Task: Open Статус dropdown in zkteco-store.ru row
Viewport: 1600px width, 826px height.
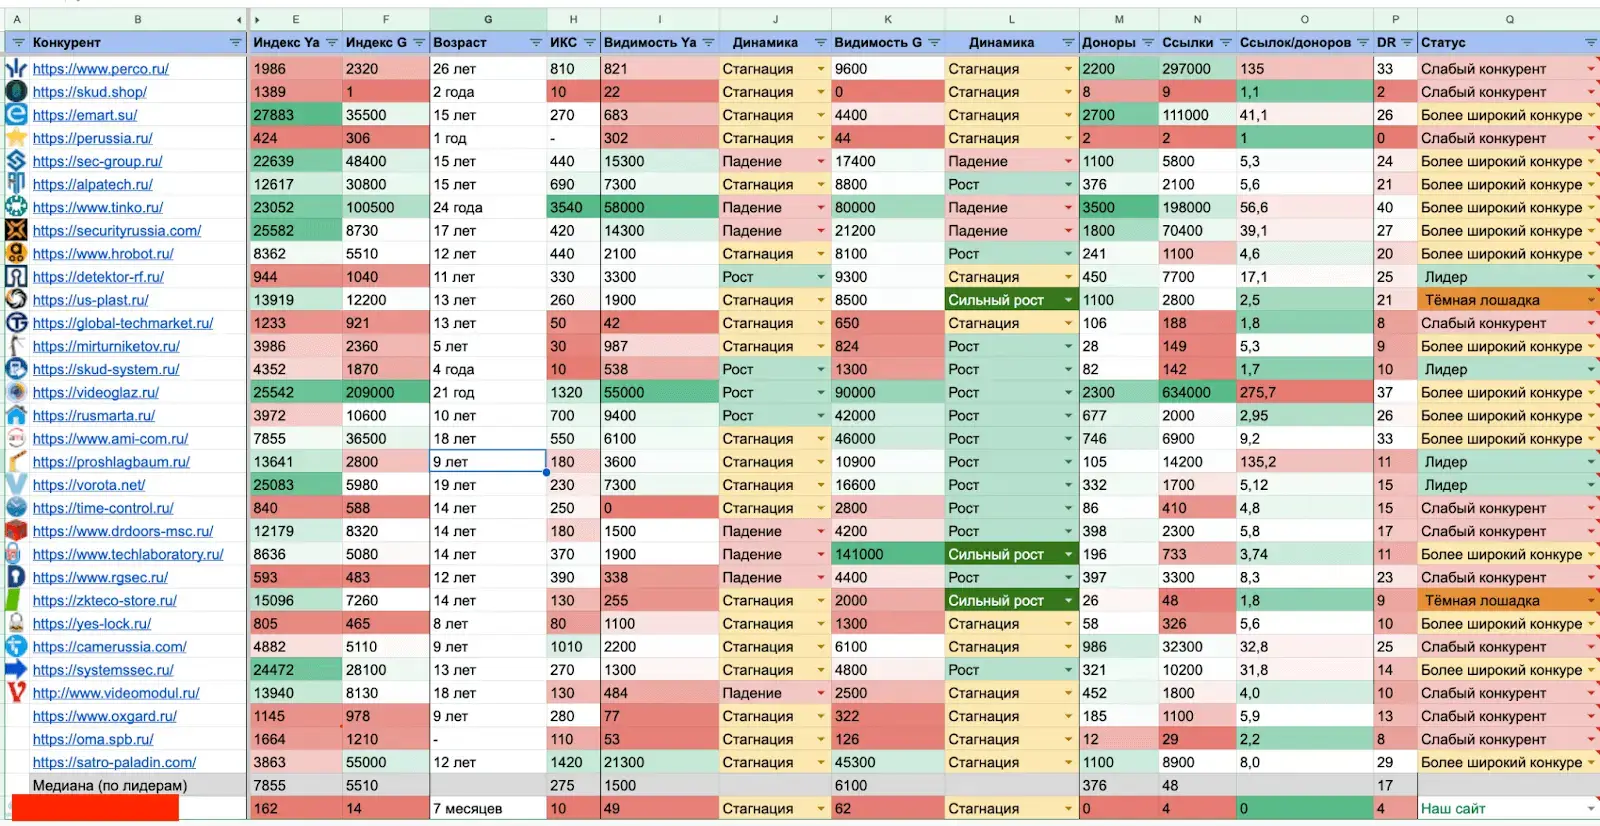Action: point(1590,600)
